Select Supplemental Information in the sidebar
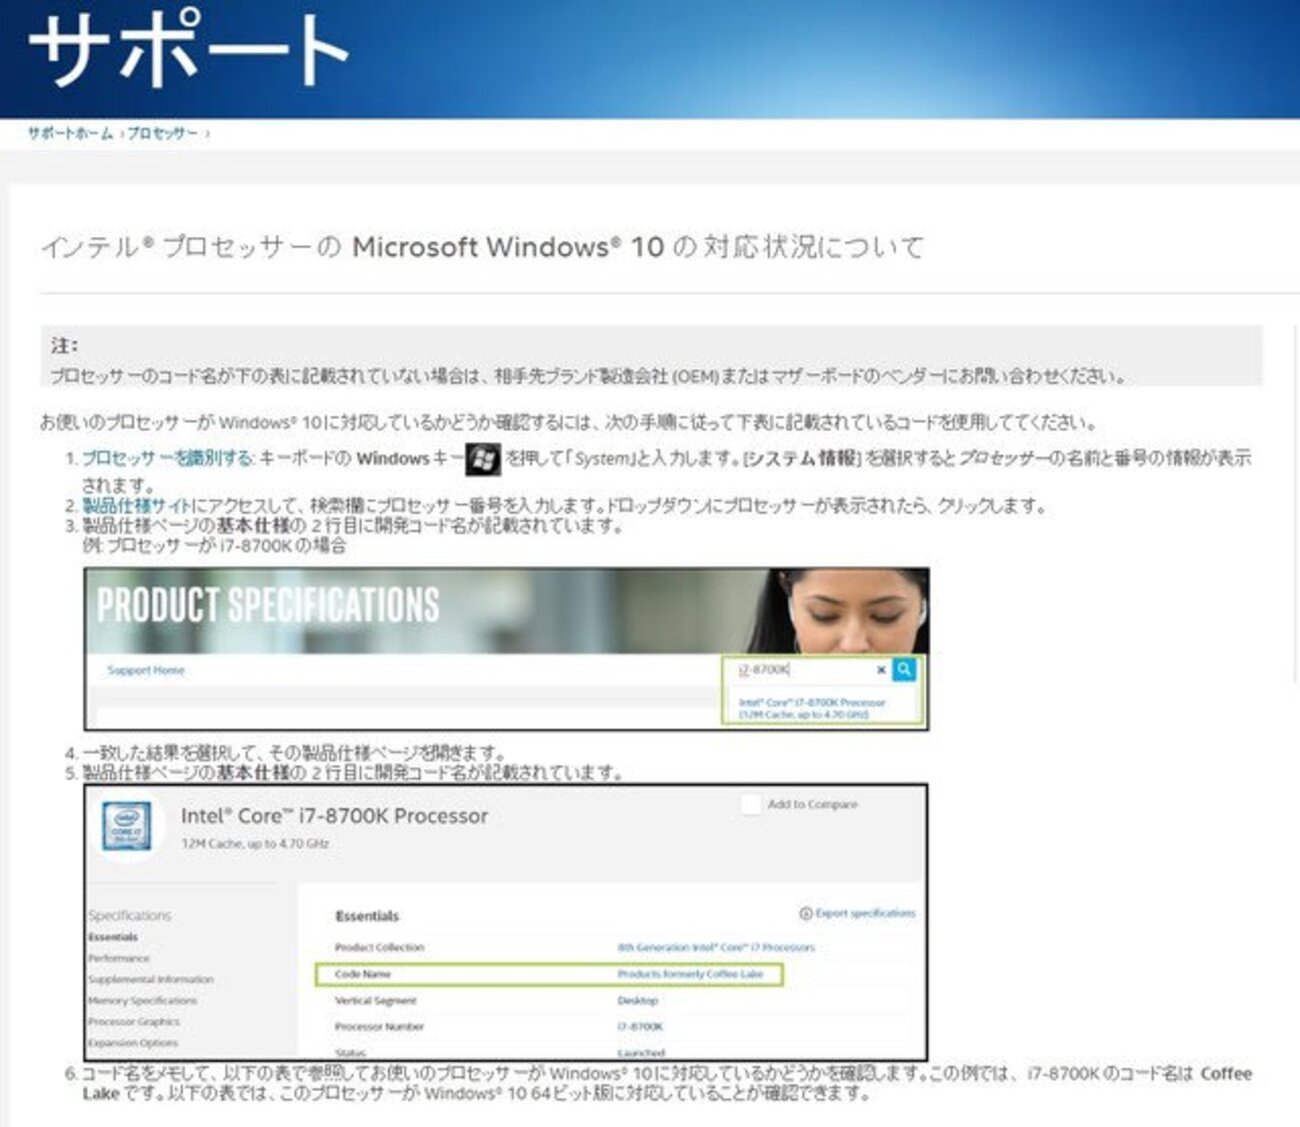 pos(151,979)
